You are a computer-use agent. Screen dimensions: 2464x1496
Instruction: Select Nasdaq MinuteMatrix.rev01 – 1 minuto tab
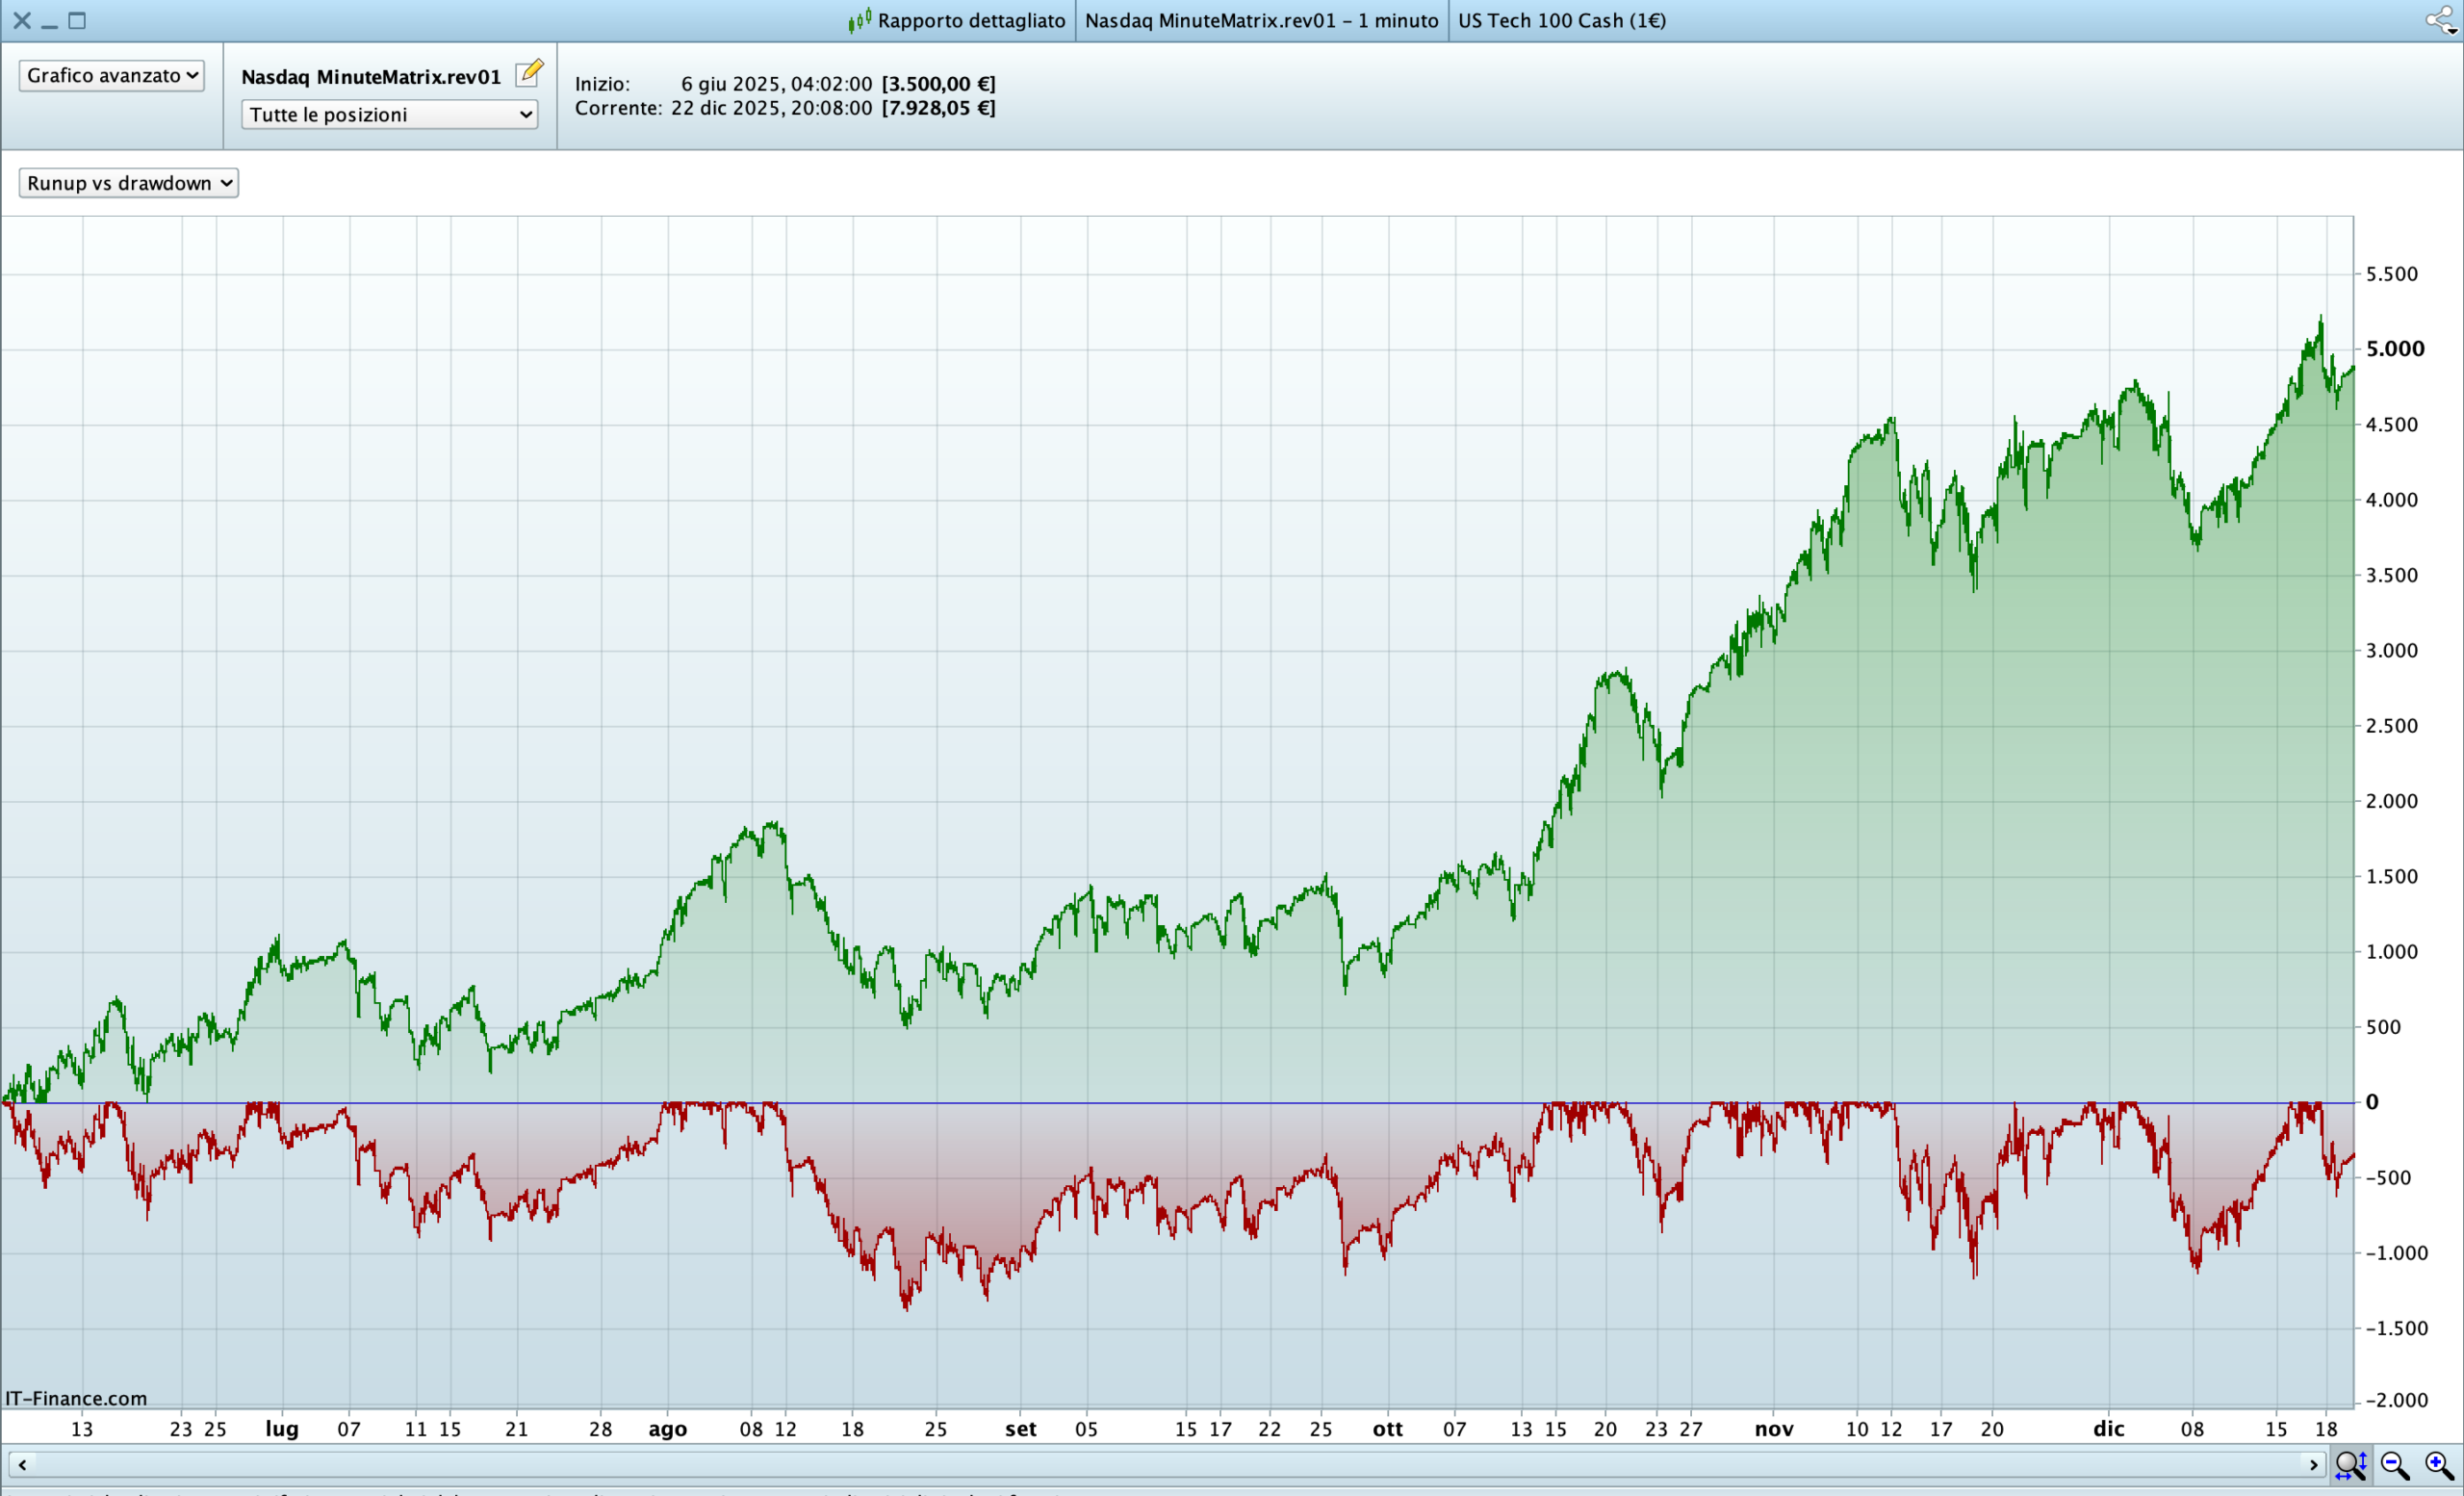coord(1261,20)
